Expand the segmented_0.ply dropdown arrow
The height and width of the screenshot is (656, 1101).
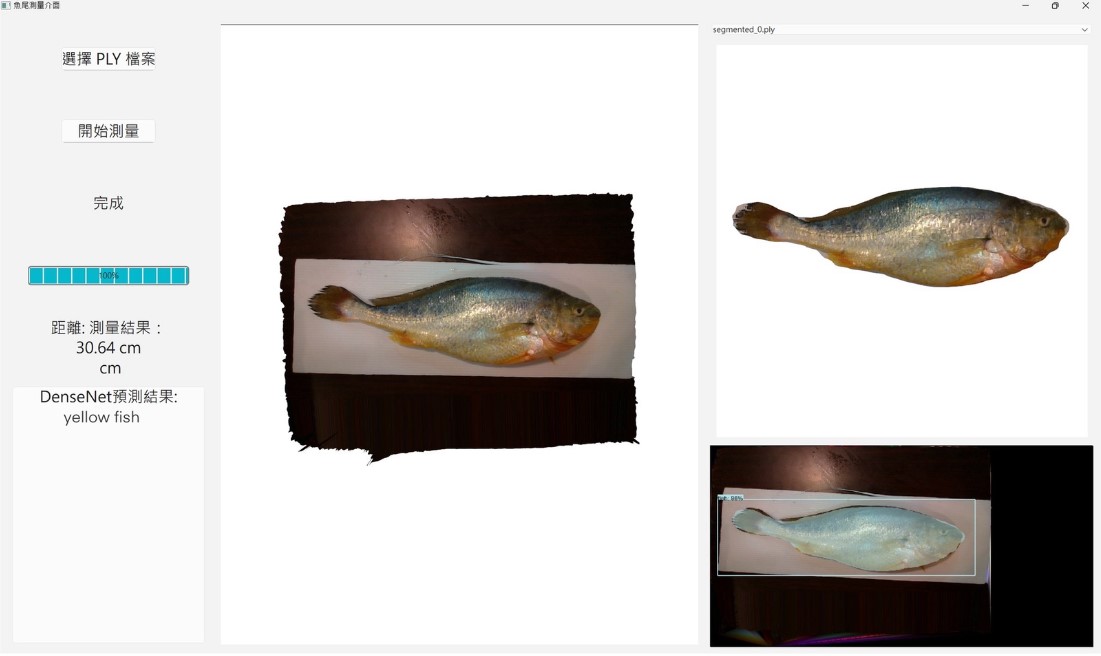coord(1084,30)
